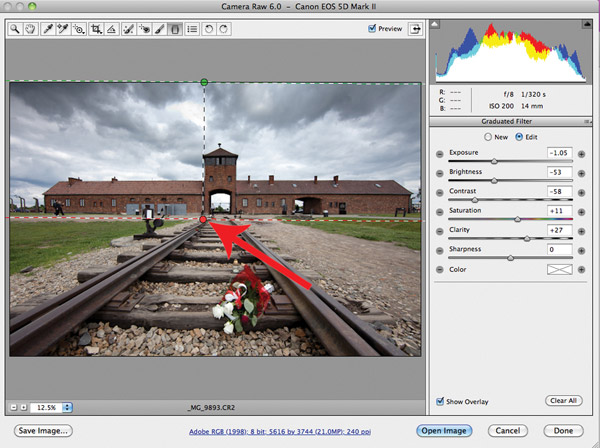Open the Graduated Filter panel menu
This screenshot has height=448, width=600.
587,122
